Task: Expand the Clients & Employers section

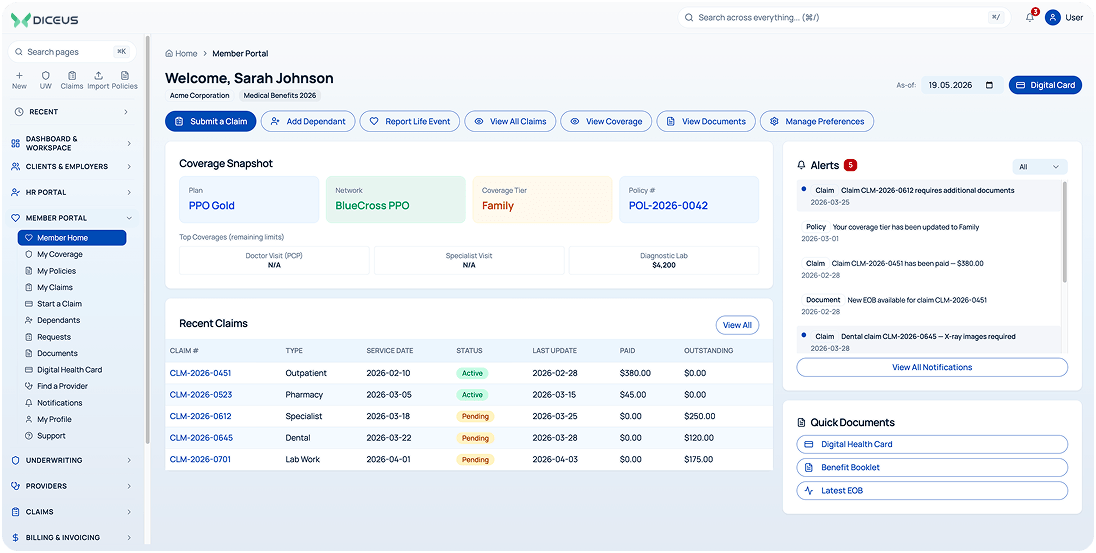Action: coord(129,166)
